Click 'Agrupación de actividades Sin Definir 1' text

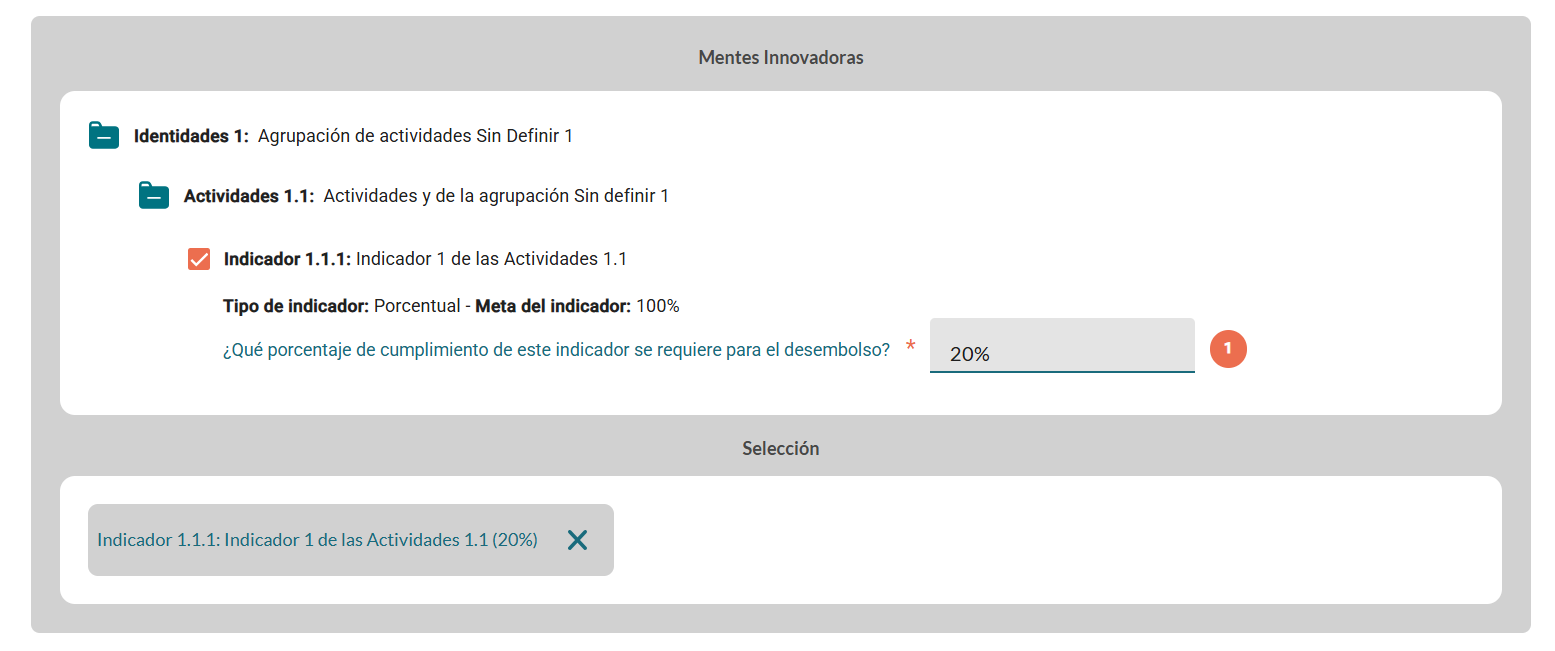point(415,136)
